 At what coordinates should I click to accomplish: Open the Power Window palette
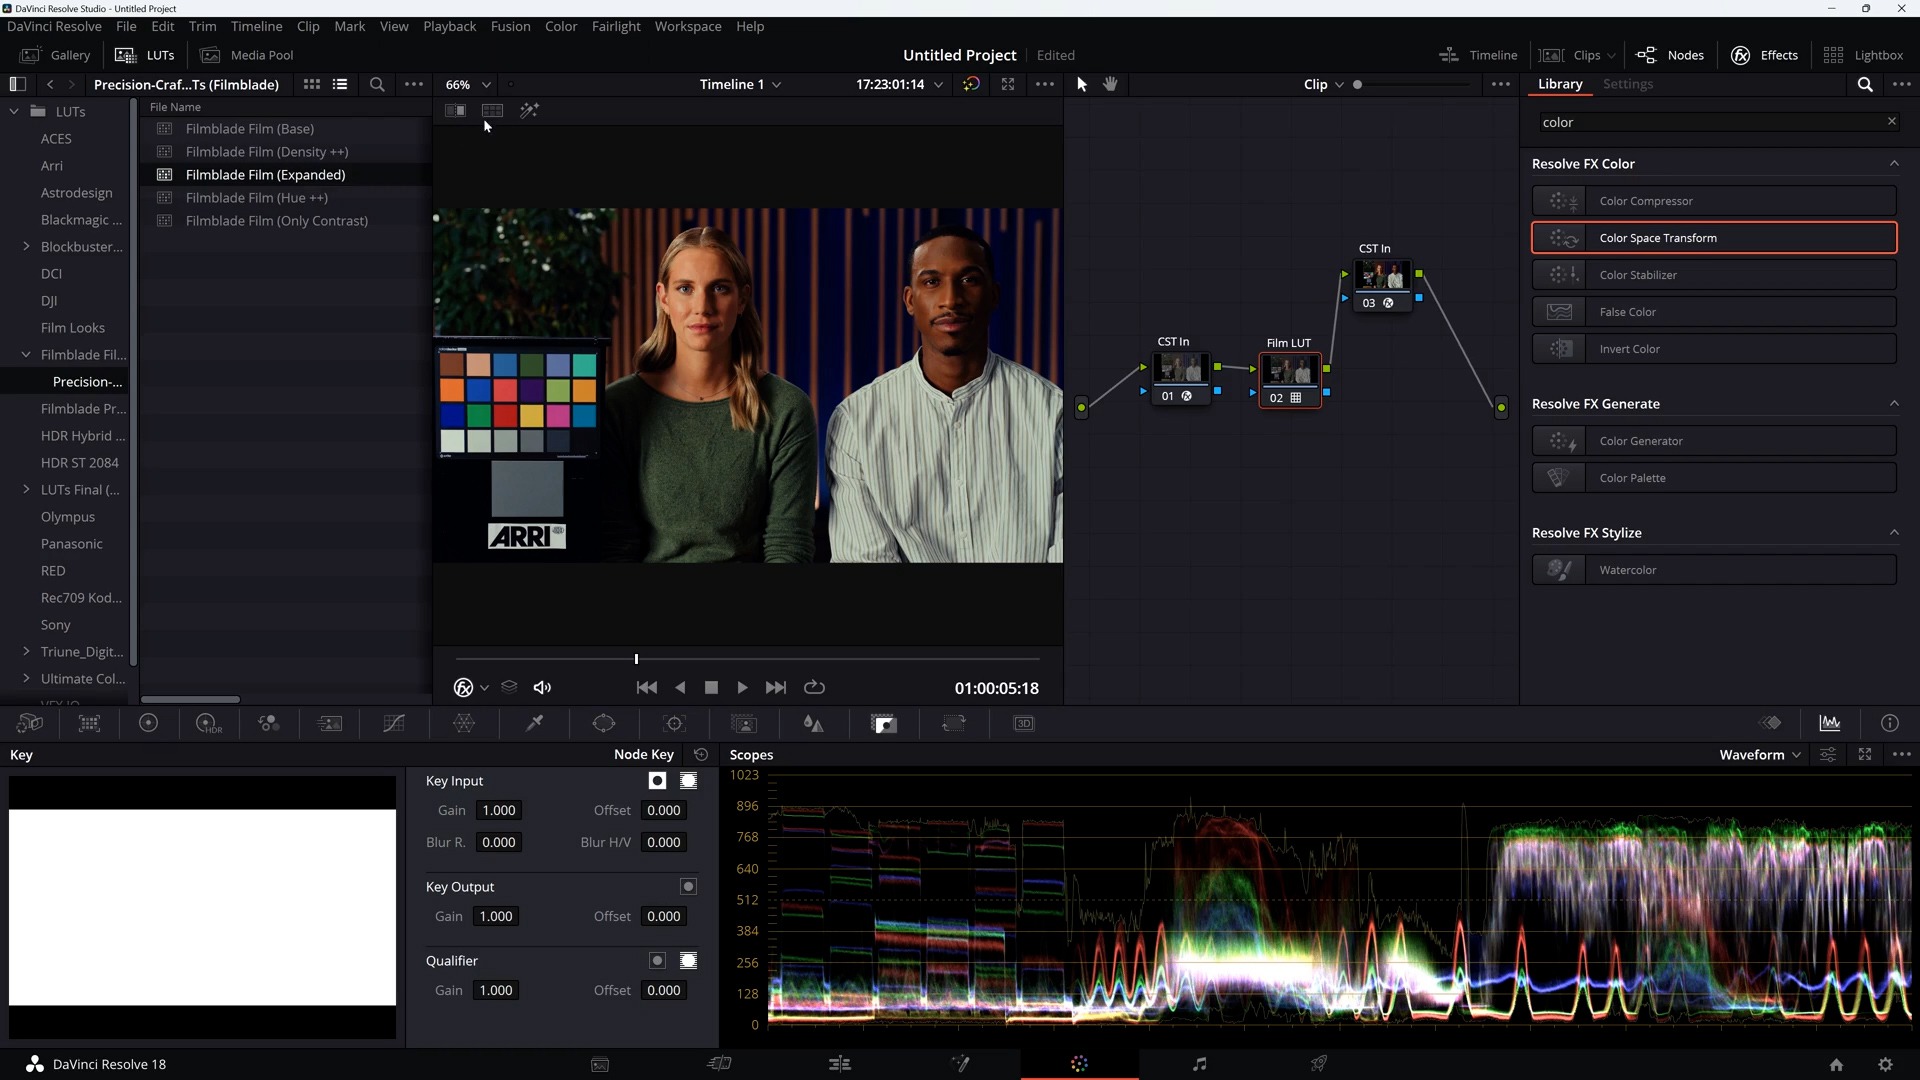(604, 724)
